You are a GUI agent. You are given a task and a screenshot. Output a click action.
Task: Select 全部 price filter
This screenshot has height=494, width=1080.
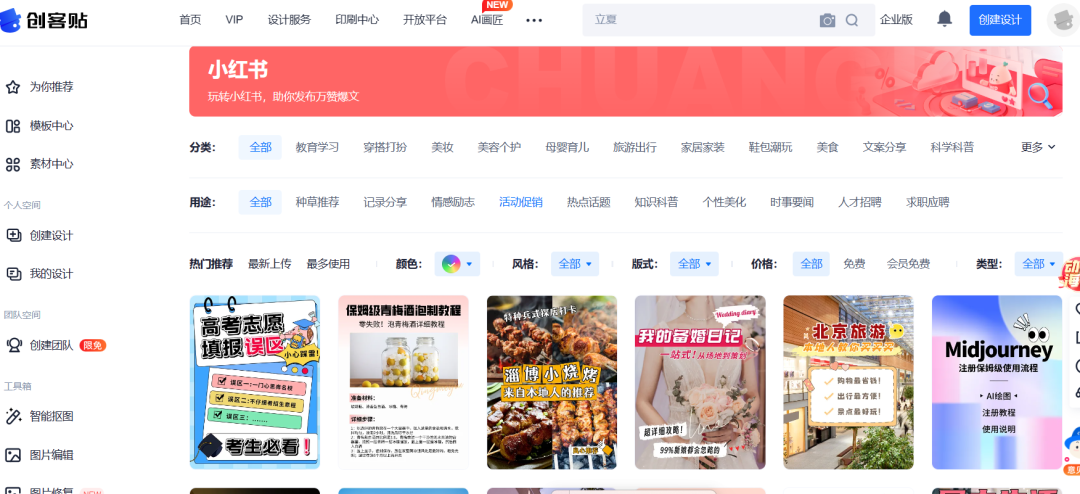click(811, 264)
